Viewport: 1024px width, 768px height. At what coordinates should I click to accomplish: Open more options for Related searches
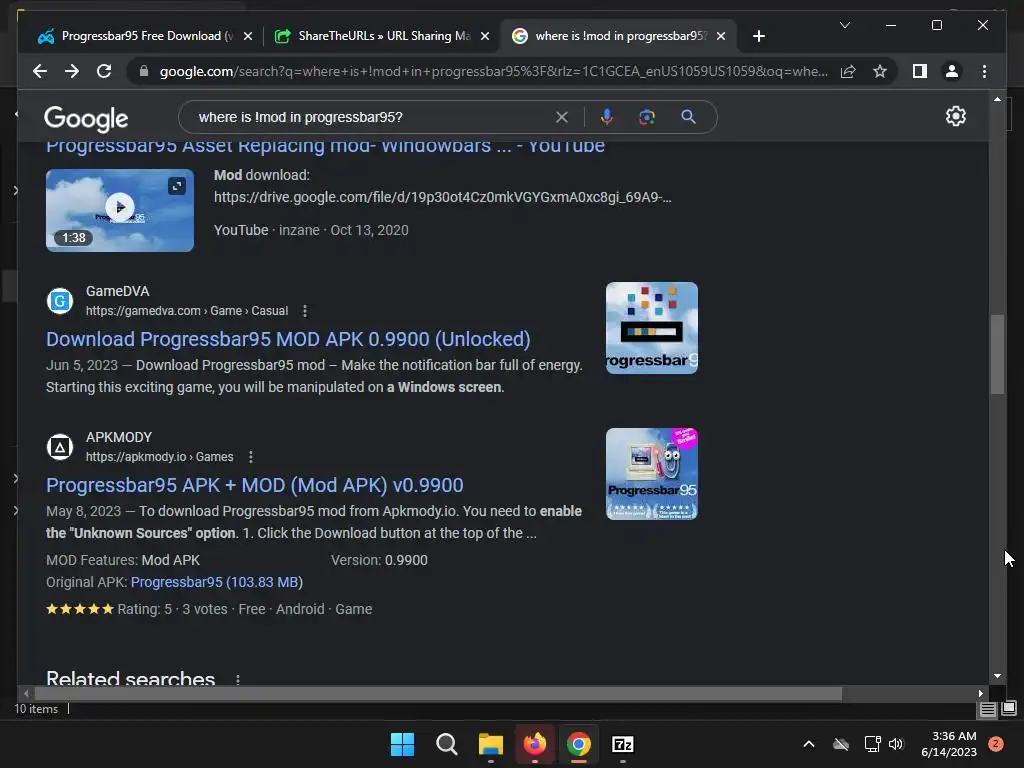pos(238,680)
